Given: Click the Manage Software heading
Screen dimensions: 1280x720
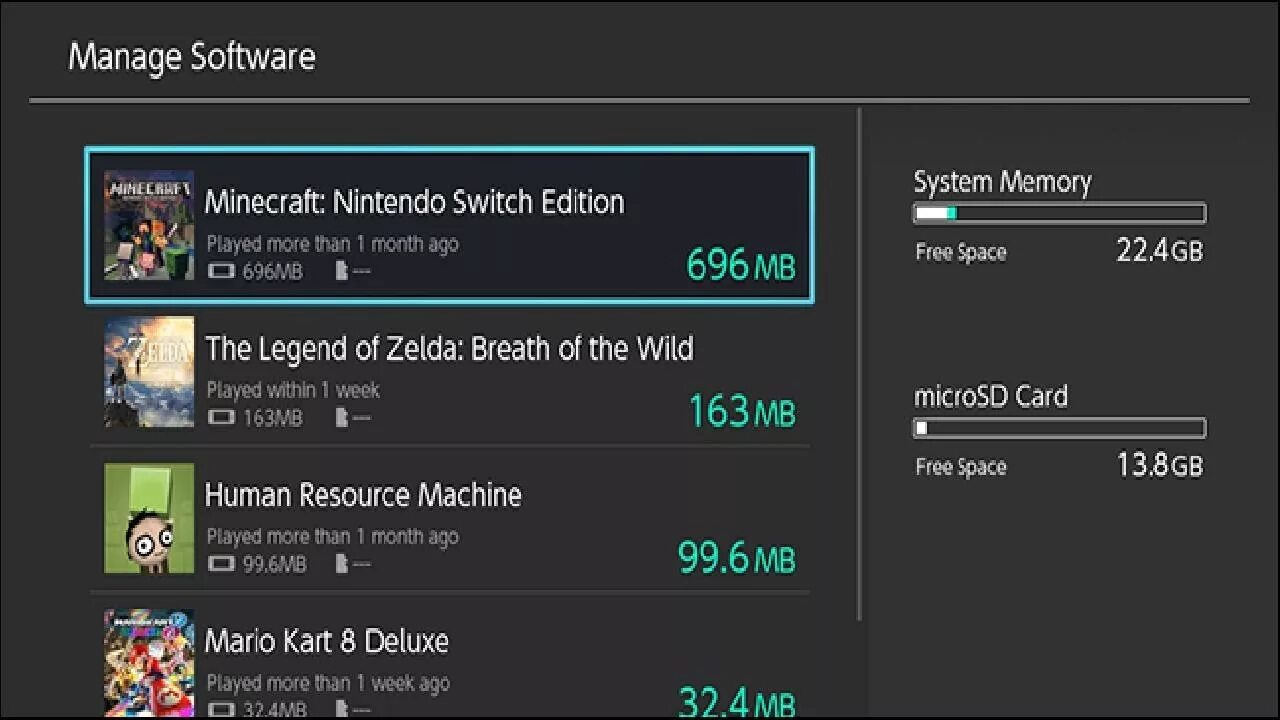Looking at the screenshot, I should [192, 56].
